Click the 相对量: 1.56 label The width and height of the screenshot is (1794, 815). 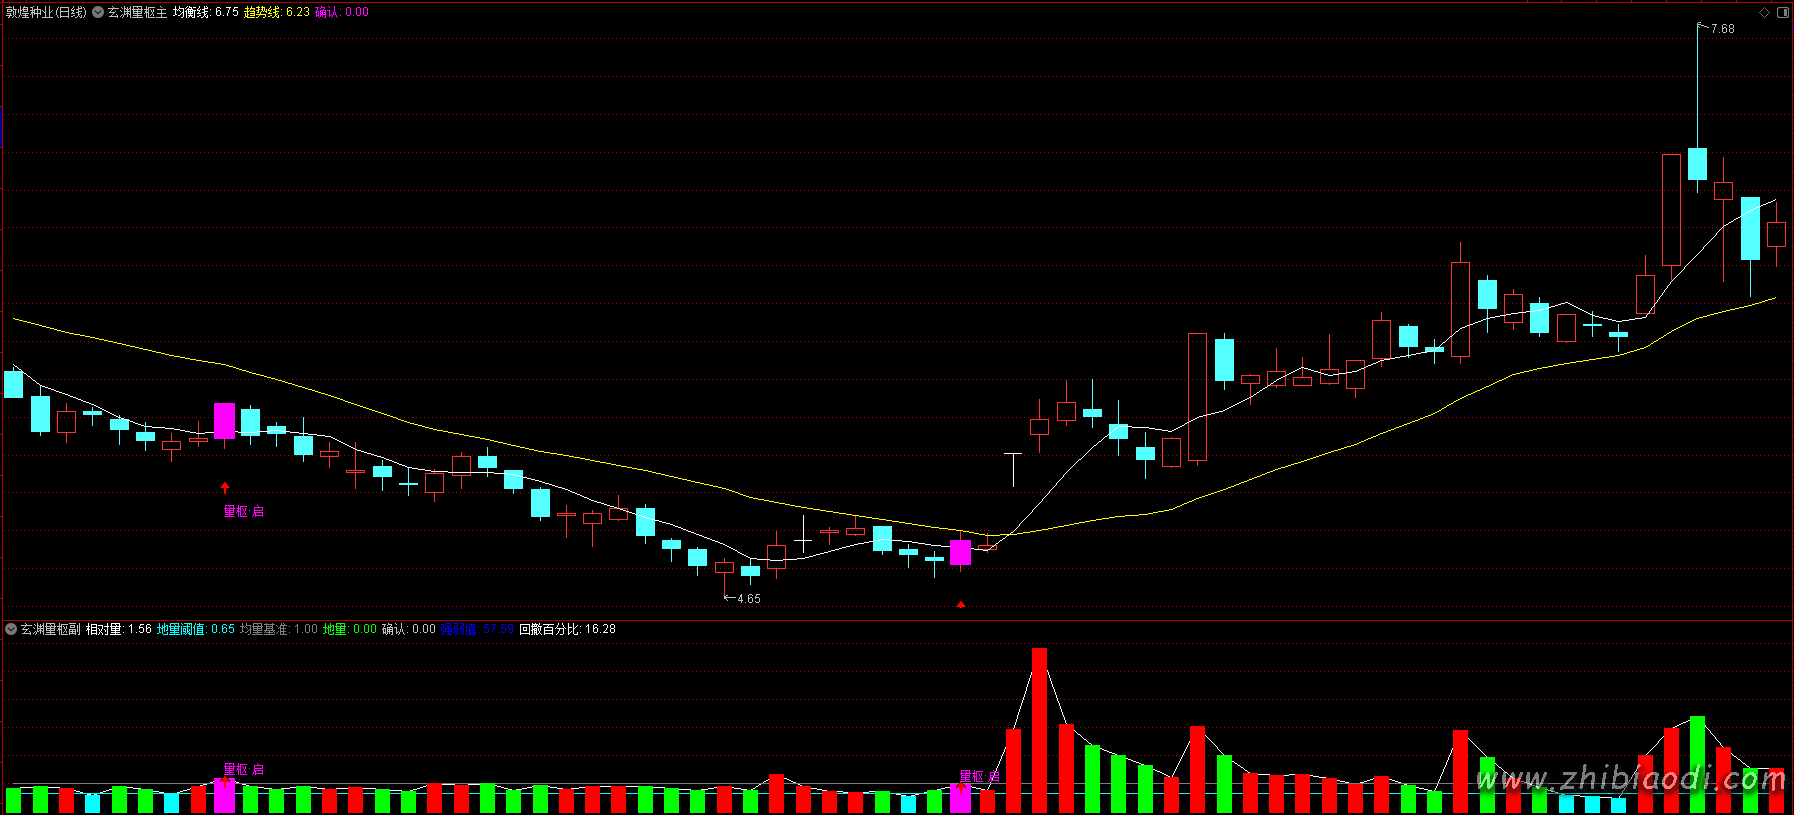click(119, 629)
